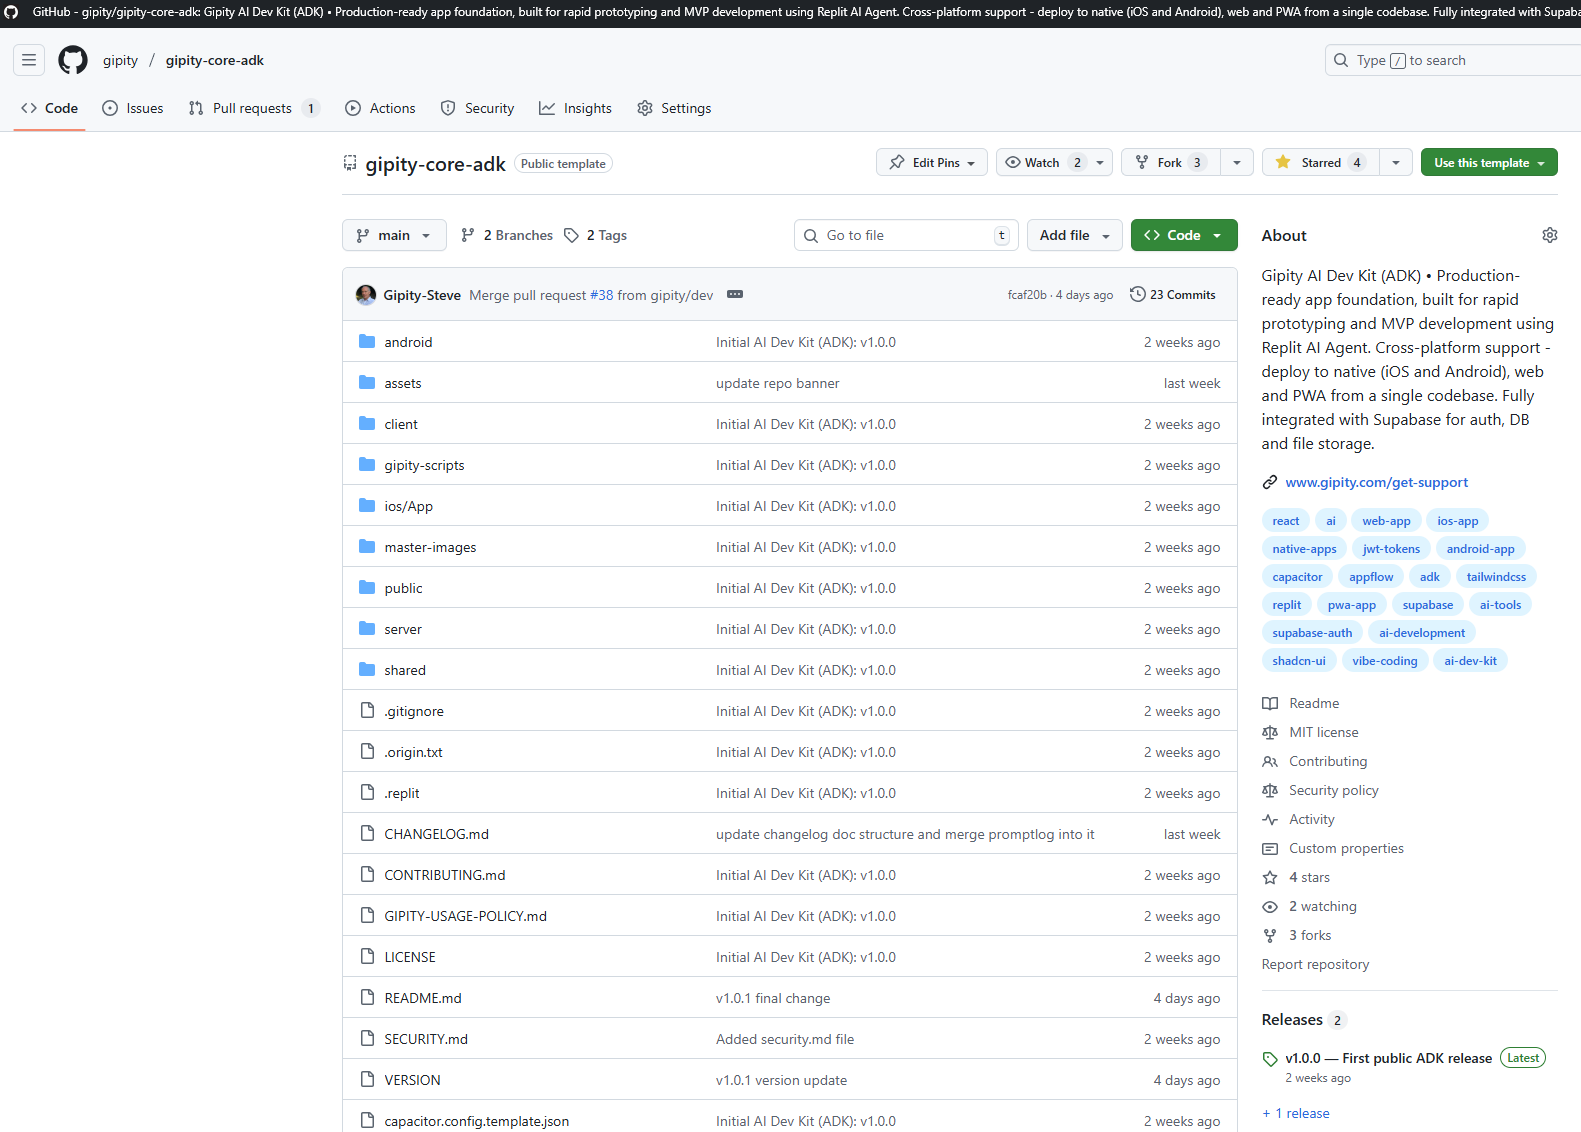This screenshot has width=1581, height=1132.
Task: Expand commit message ellipsis icon
Action: [x=735, y=294]
